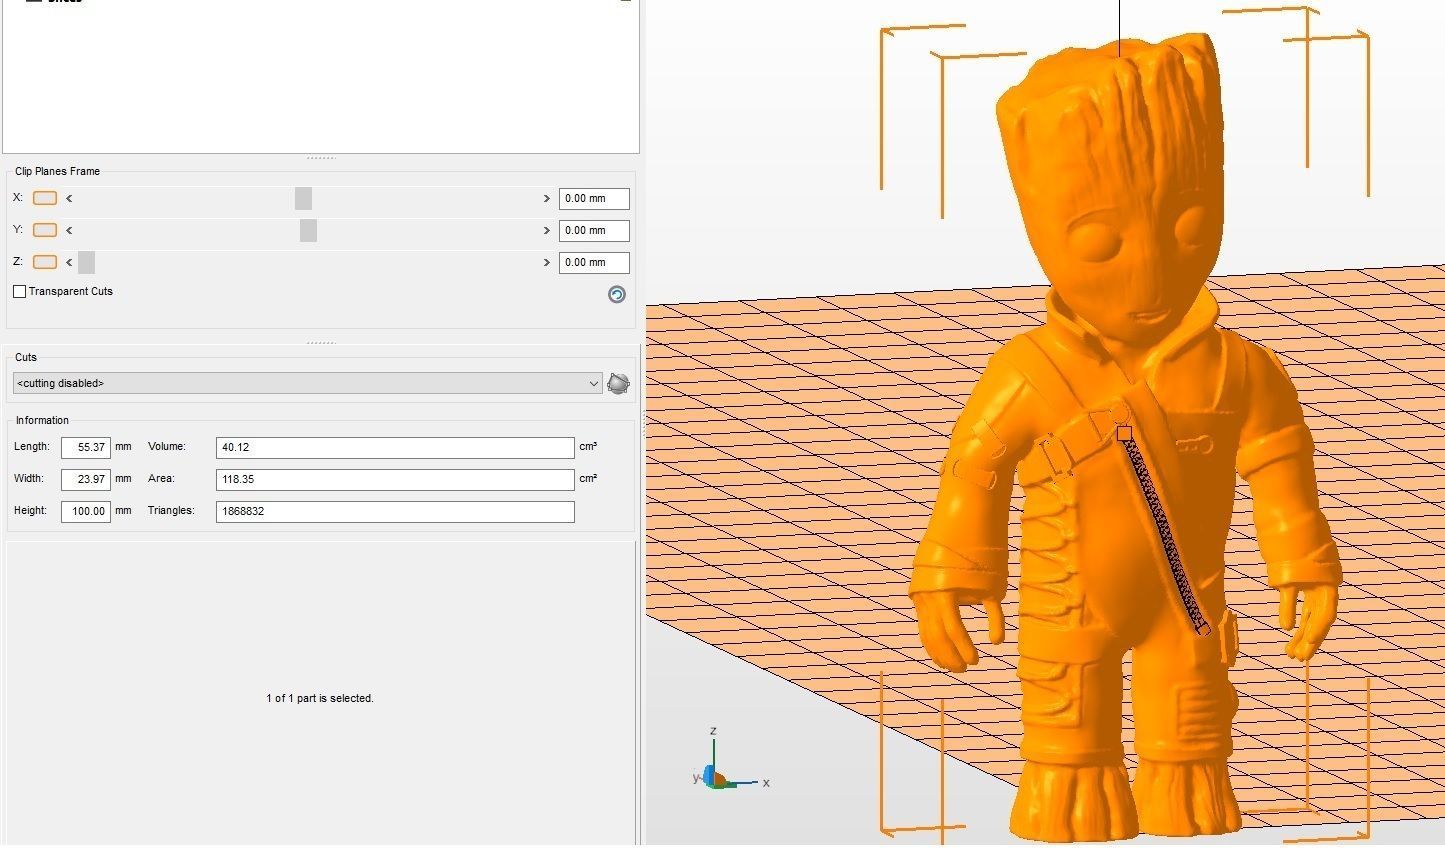Click the cut settings icon beside the dropdown
The width and height of the screenshot is (1445, 868).
pyautogui.click(x=619, y=383)
